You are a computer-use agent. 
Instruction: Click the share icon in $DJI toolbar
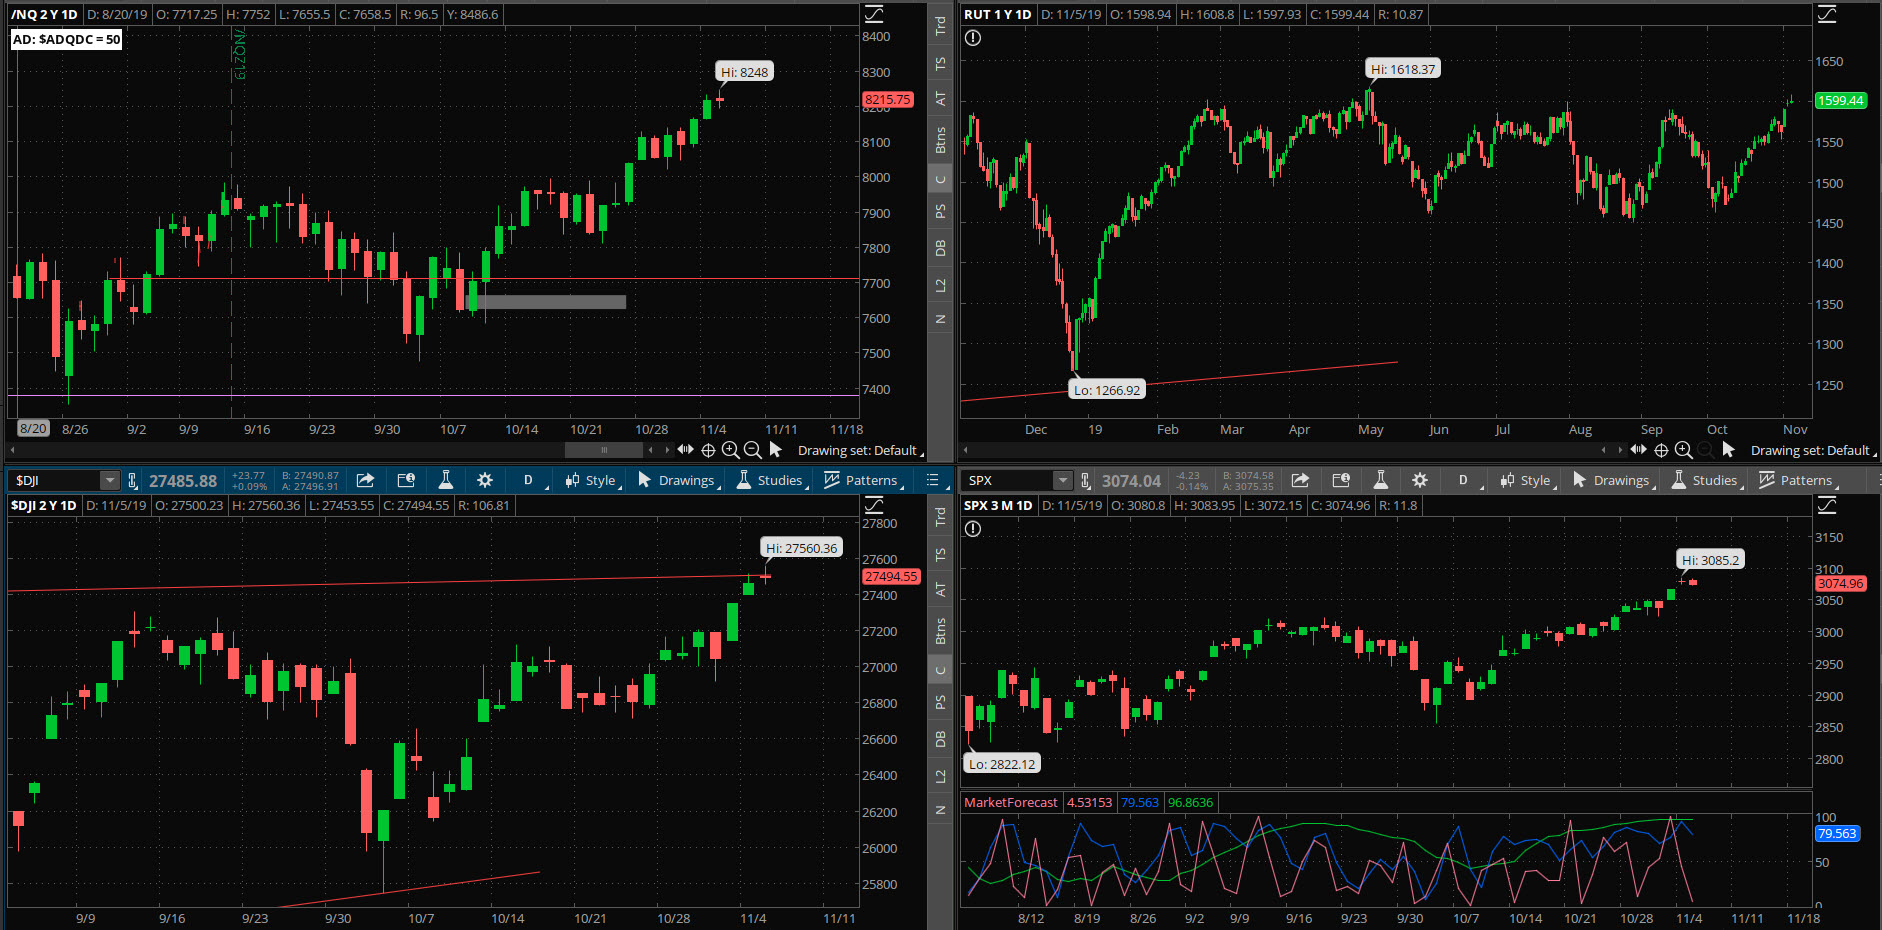365,480
